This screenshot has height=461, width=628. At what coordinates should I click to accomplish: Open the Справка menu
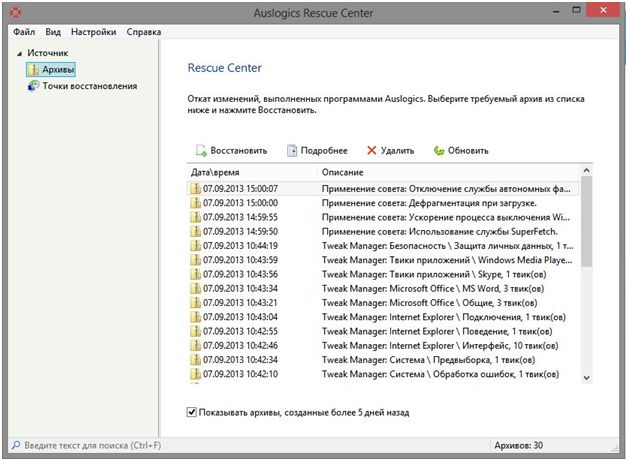click(x=144, y=32)
